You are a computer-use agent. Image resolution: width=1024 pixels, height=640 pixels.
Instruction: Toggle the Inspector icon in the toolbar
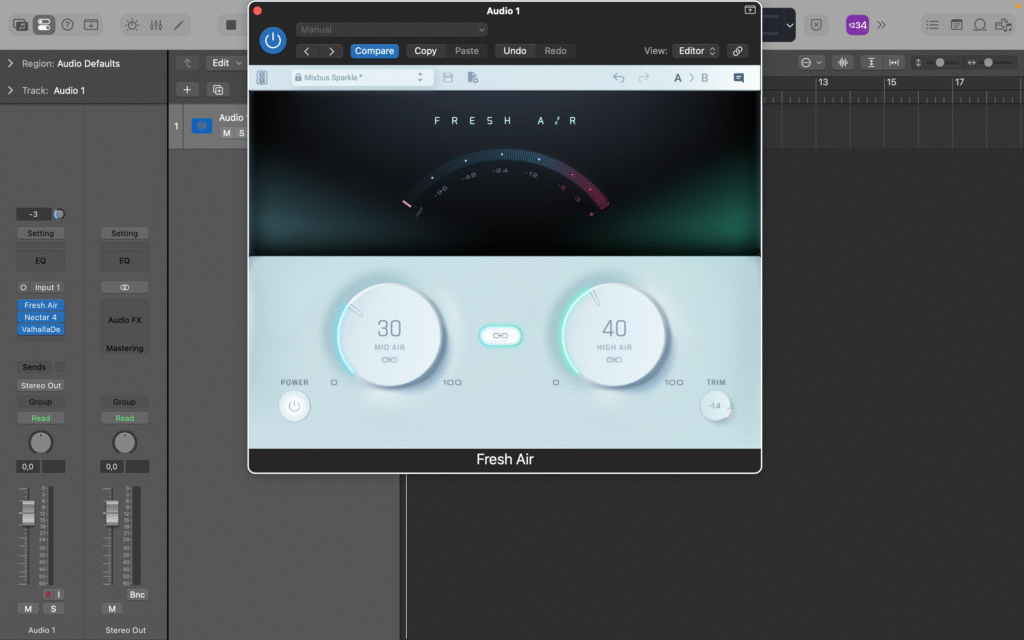(x=46, y=25)
